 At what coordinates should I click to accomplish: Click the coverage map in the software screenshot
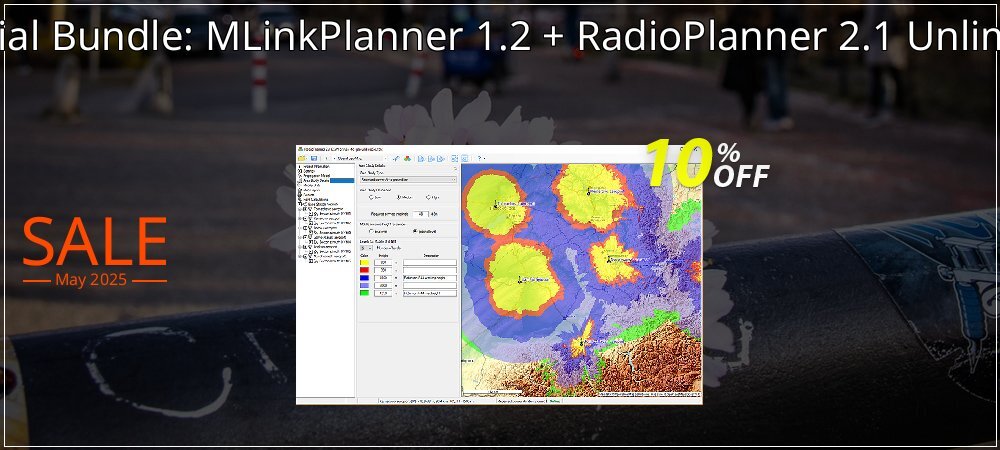point(581,280)
